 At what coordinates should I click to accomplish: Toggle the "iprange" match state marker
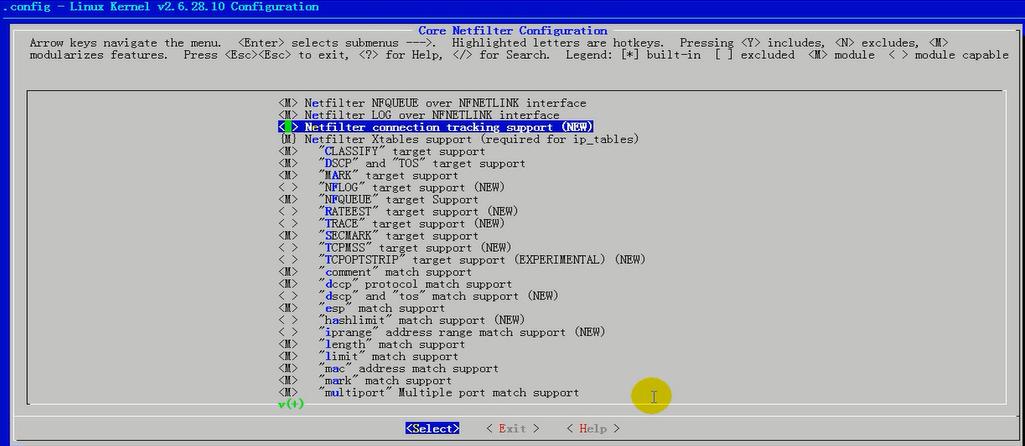coord(288,332)
